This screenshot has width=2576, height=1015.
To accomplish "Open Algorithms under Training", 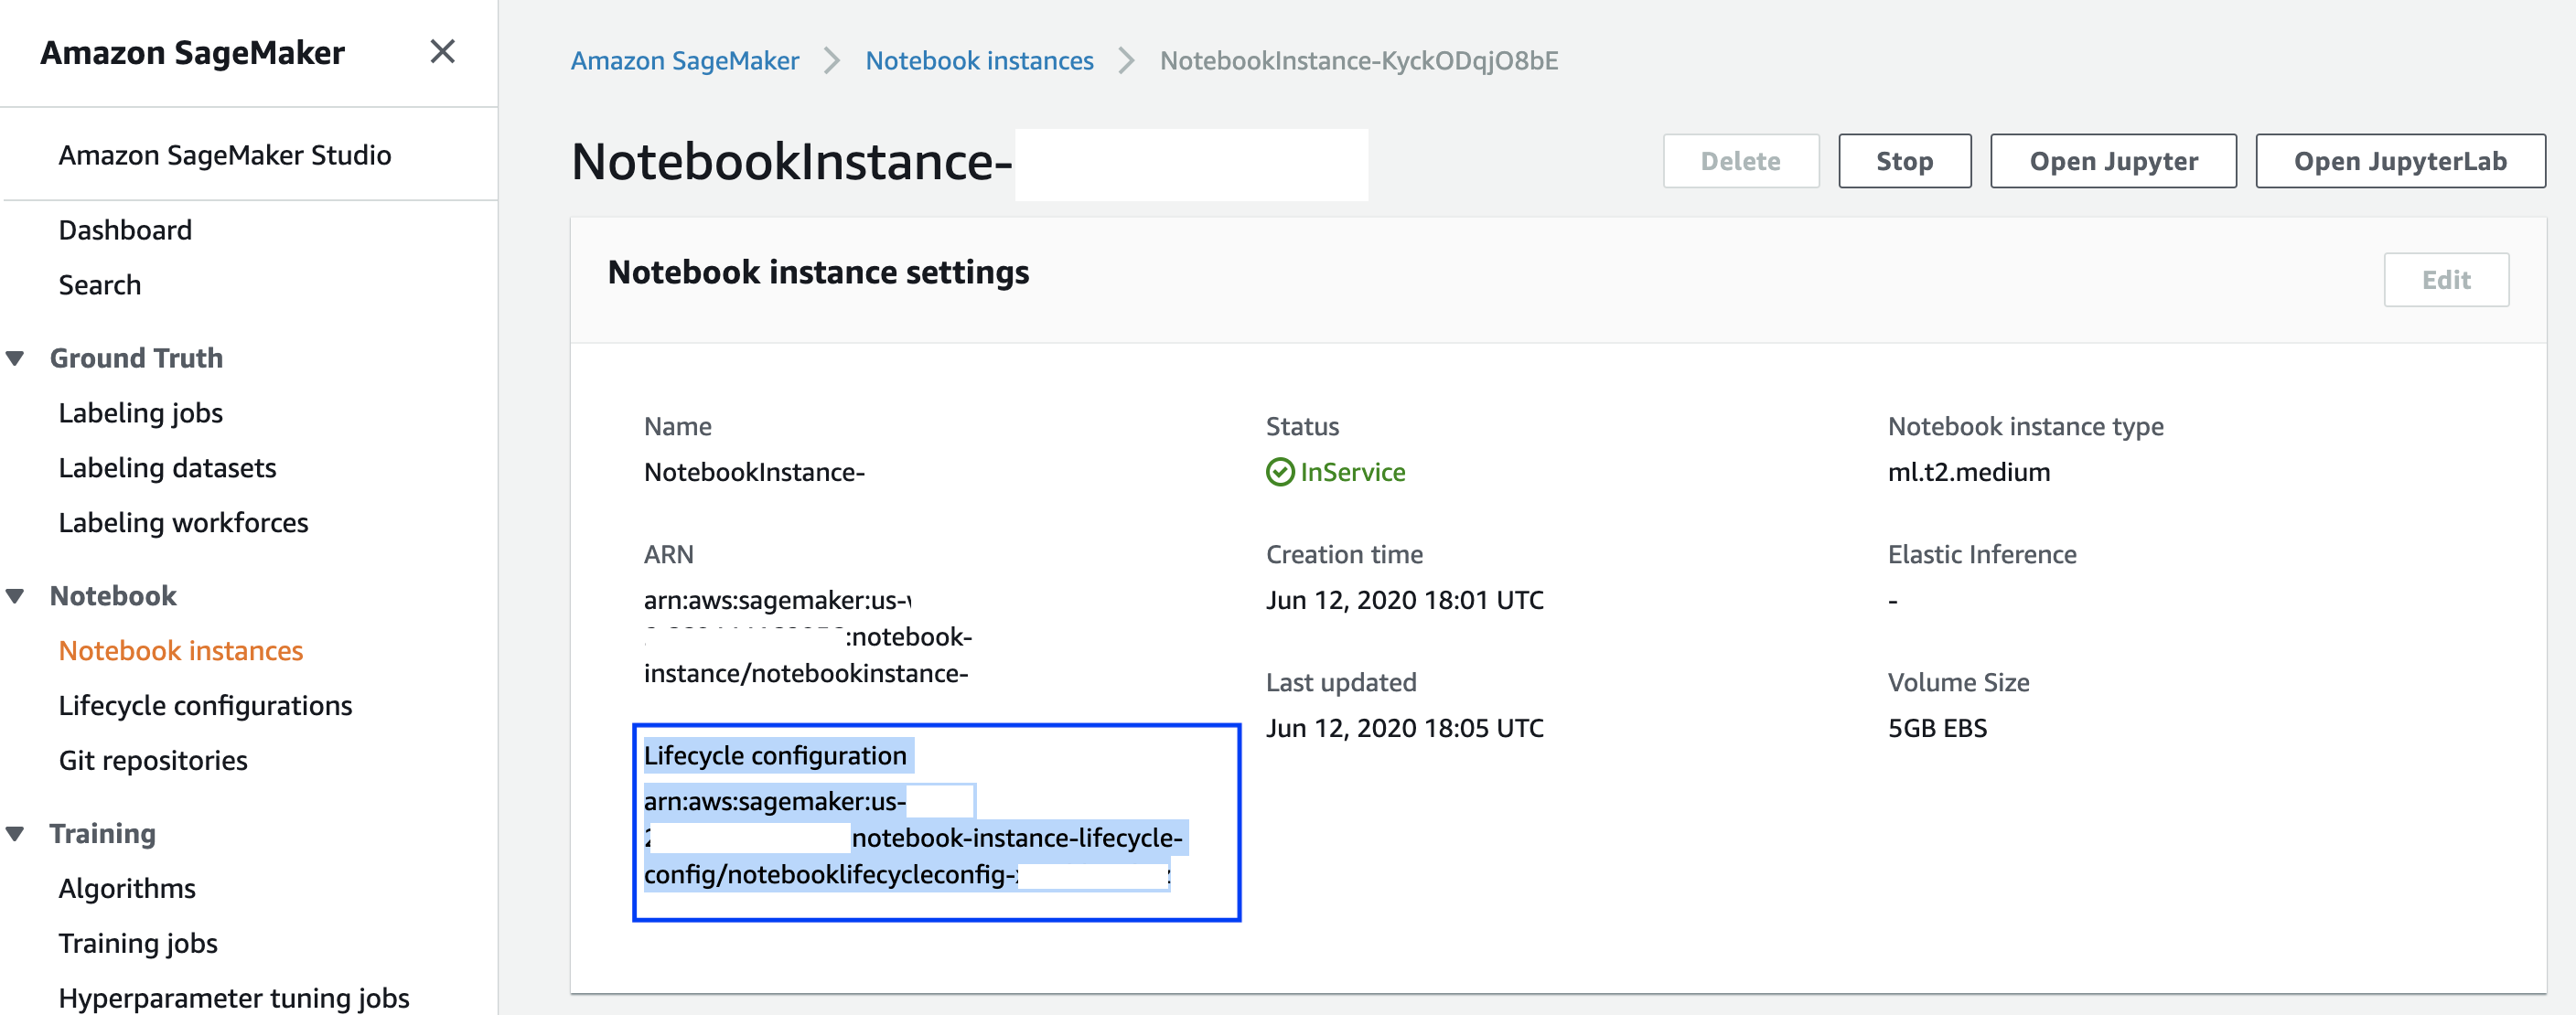I will click(x=127, y=889).
